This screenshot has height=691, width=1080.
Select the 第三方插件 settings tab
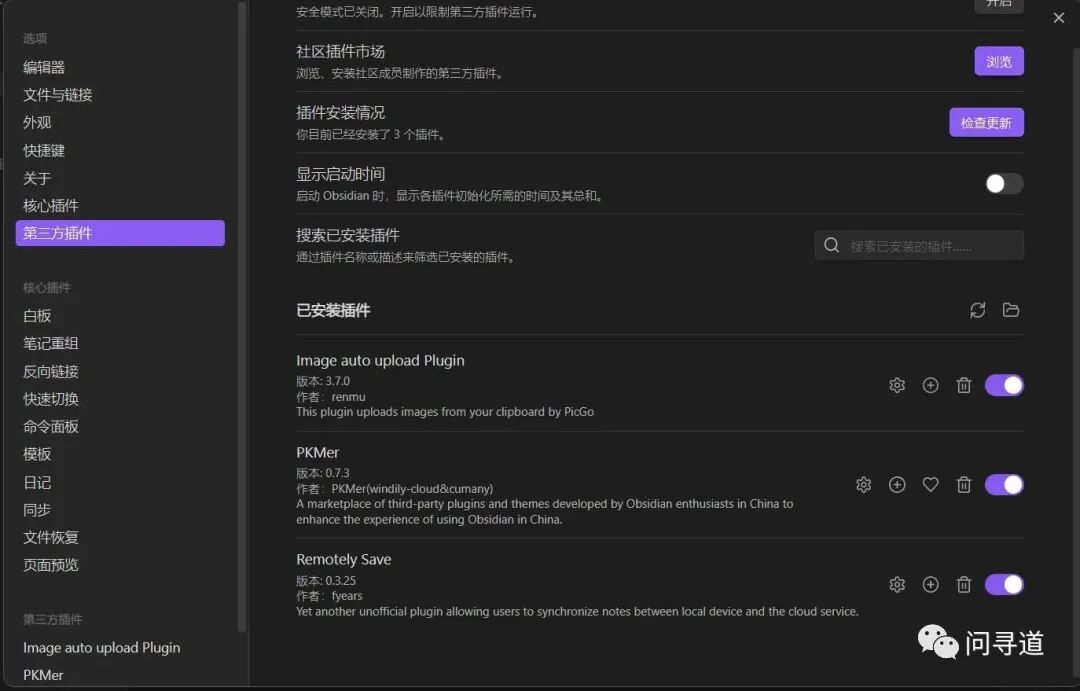coord(121,233)
